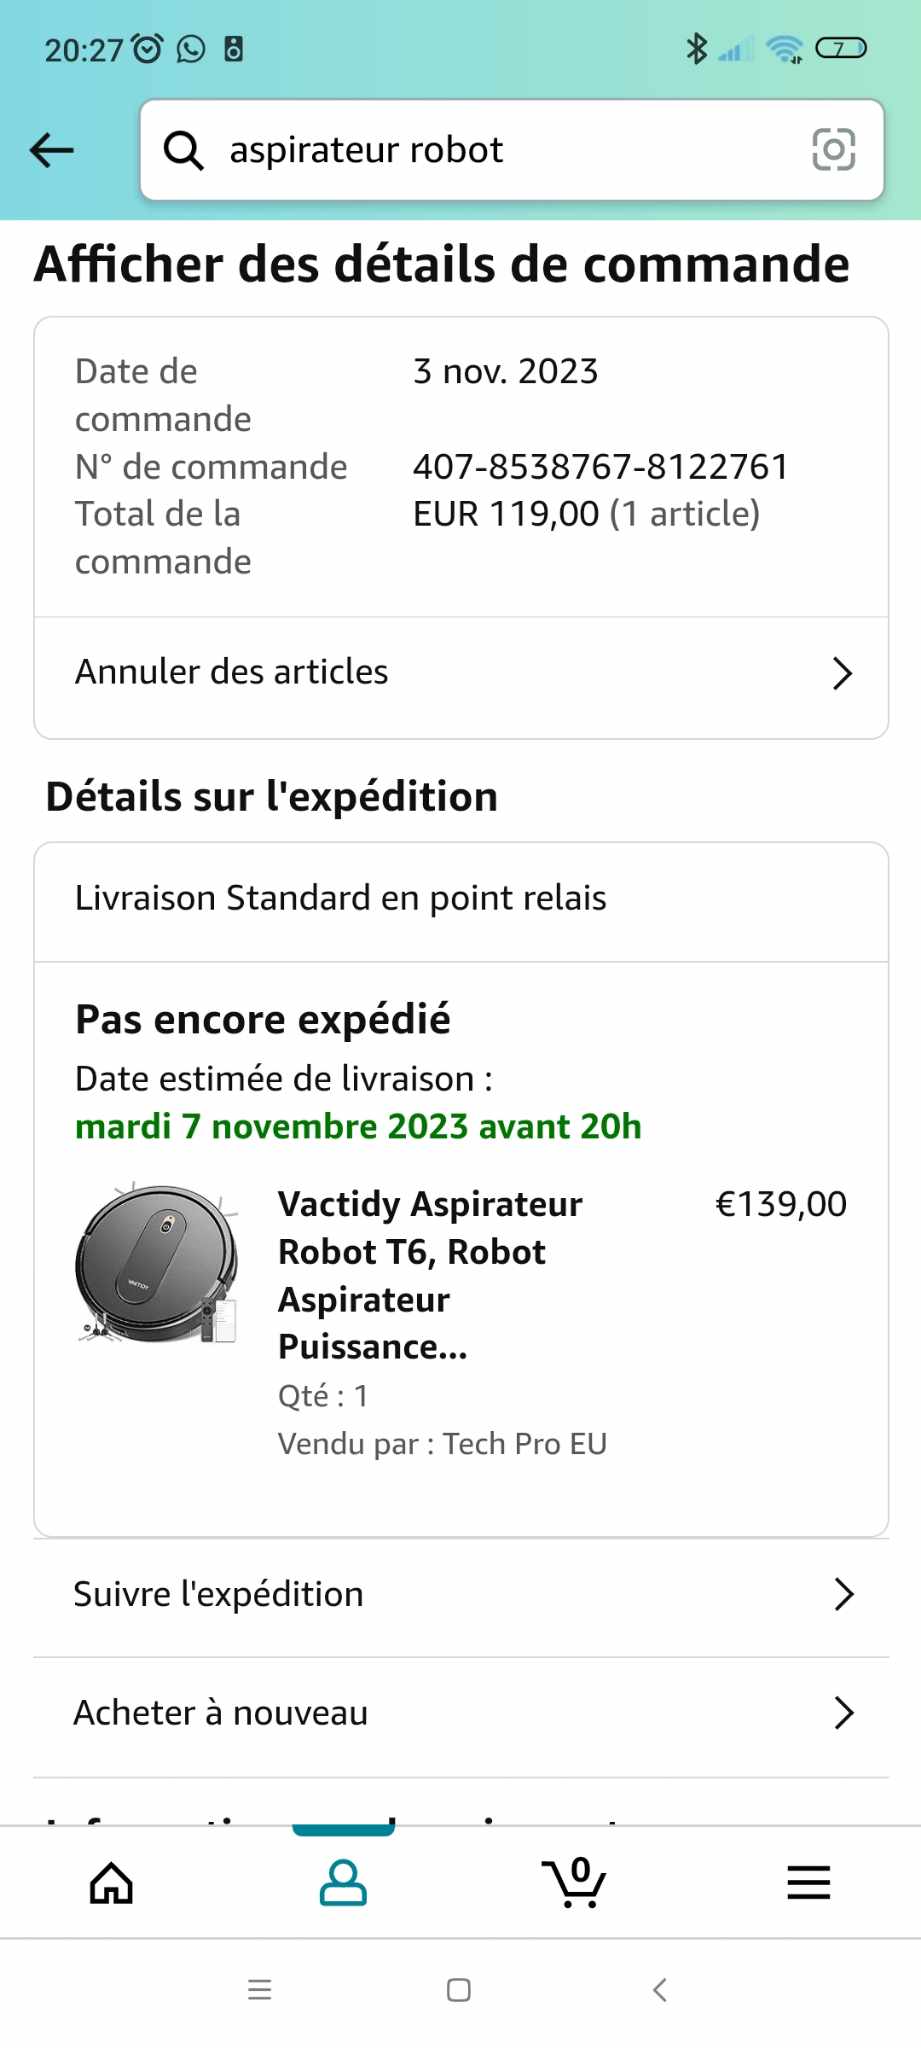921x2048 pixels.
Task: Expand the Suivre l'expédition chevron
Action: (843, 1594)
